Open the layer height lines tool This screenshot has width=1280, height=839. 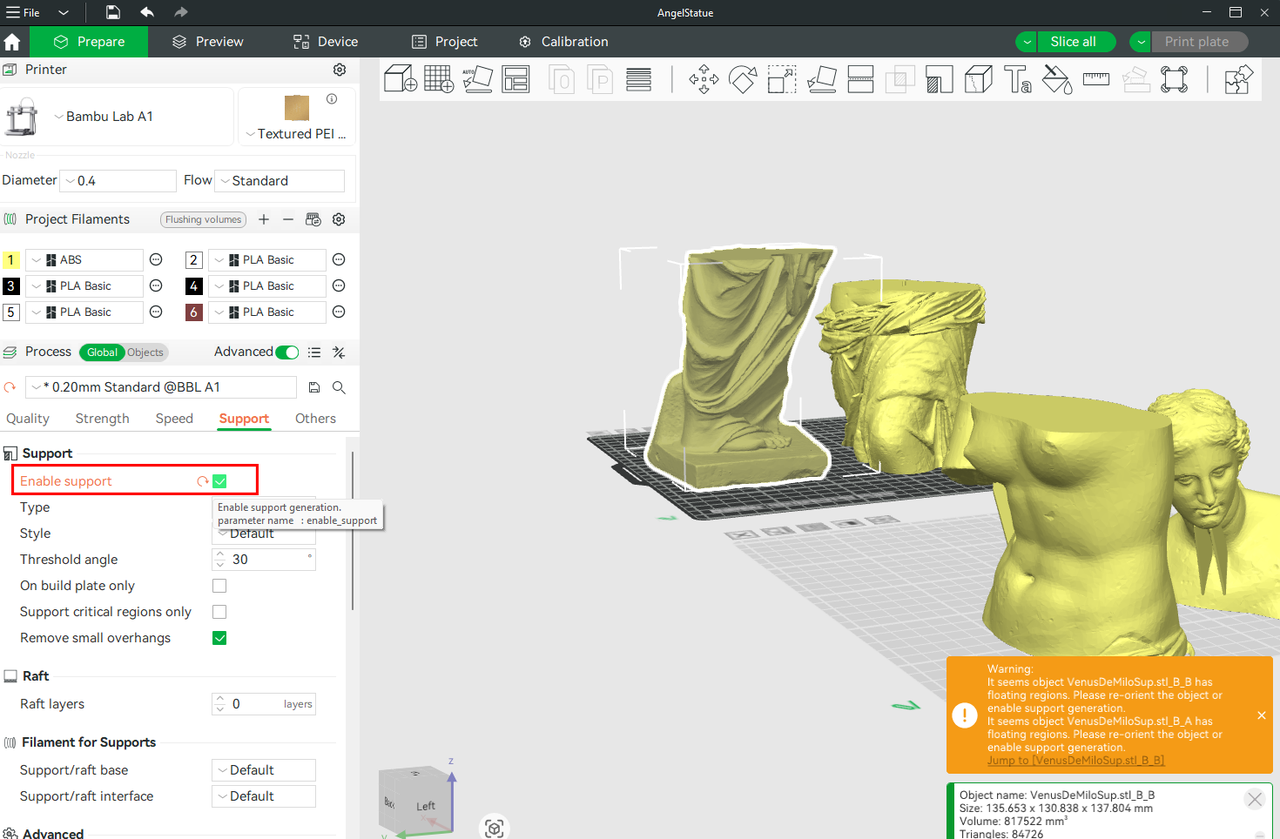[x=638, y=79]
